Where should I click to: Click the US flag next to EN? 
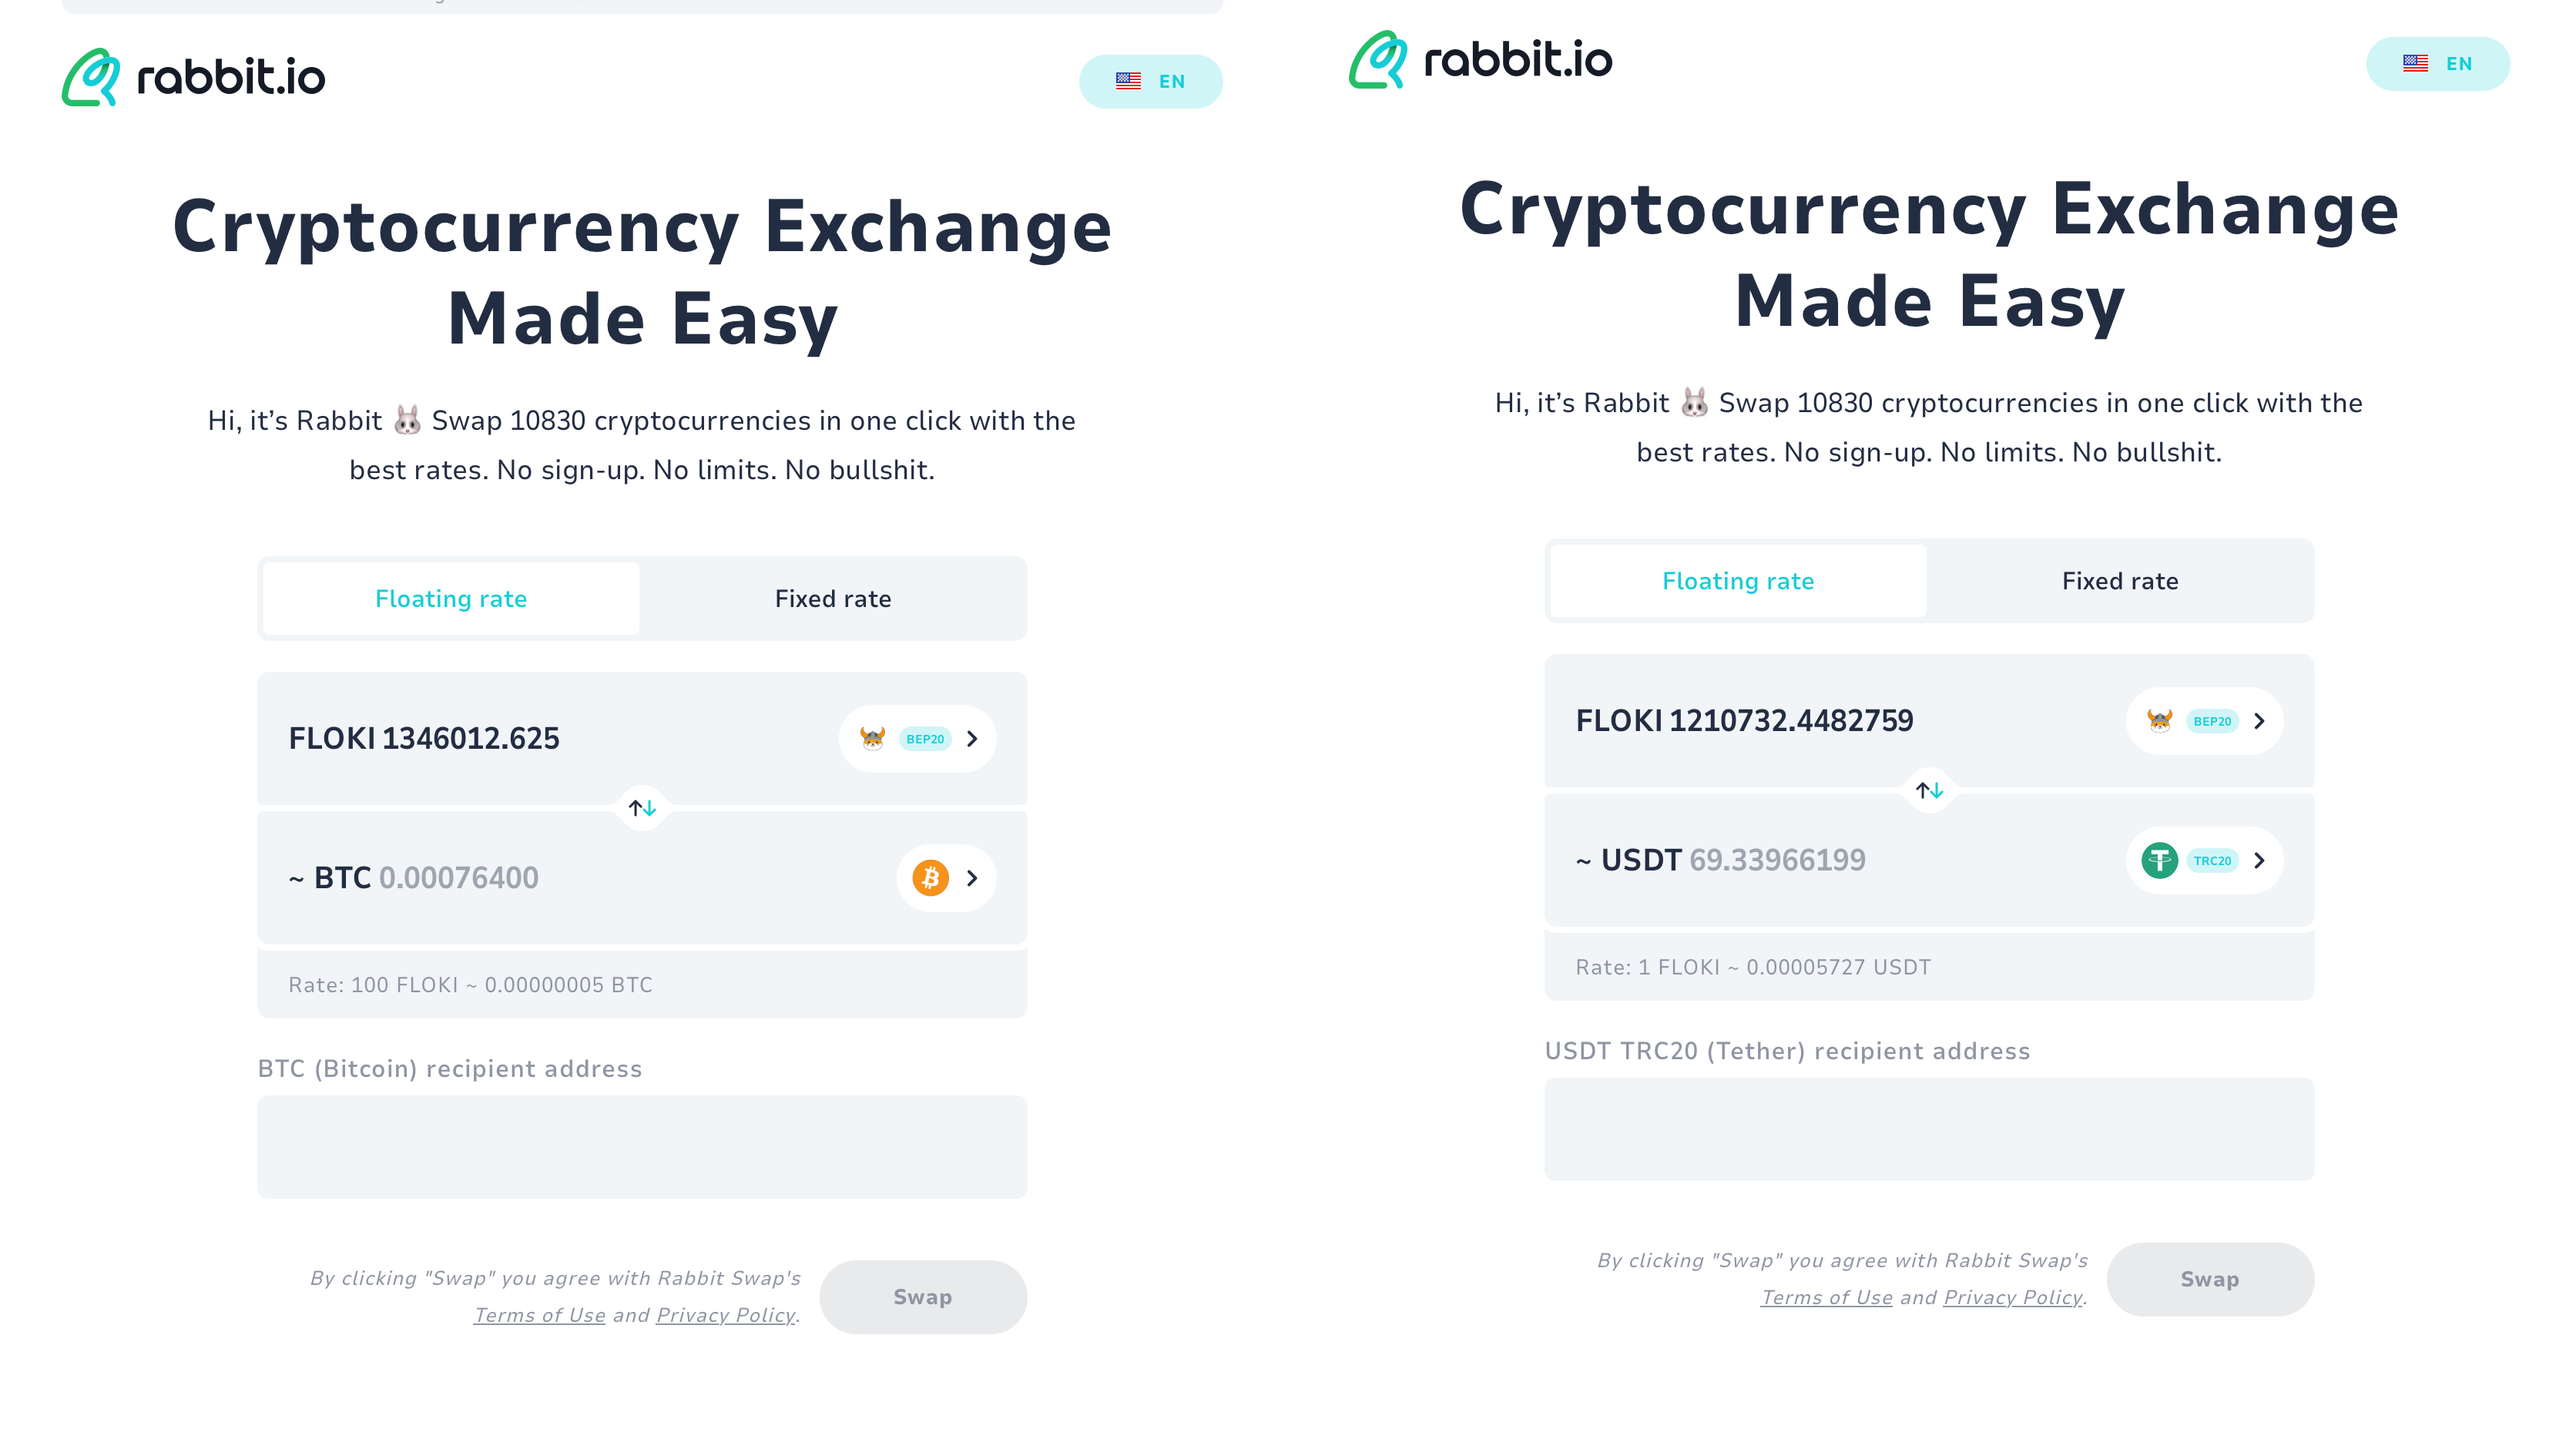[1129, 81]
